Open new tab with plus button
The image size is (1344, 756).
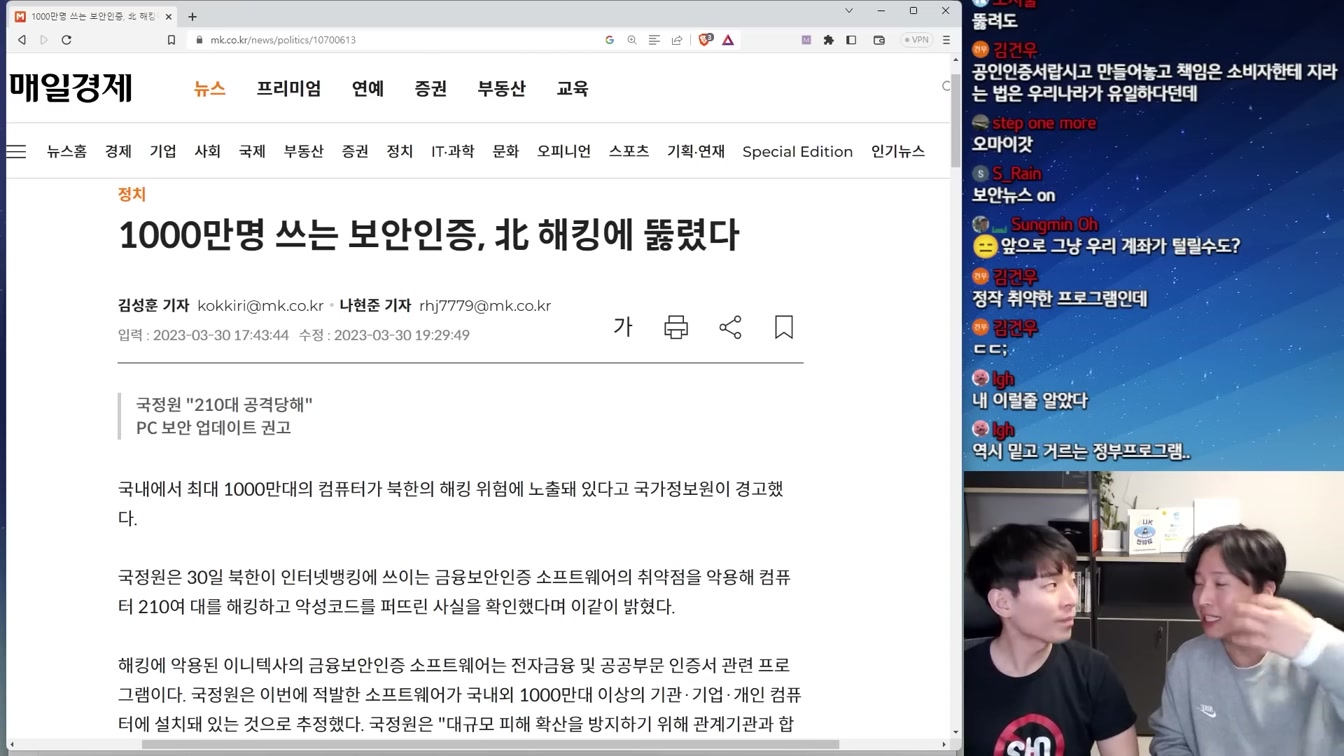pos(192,16)
